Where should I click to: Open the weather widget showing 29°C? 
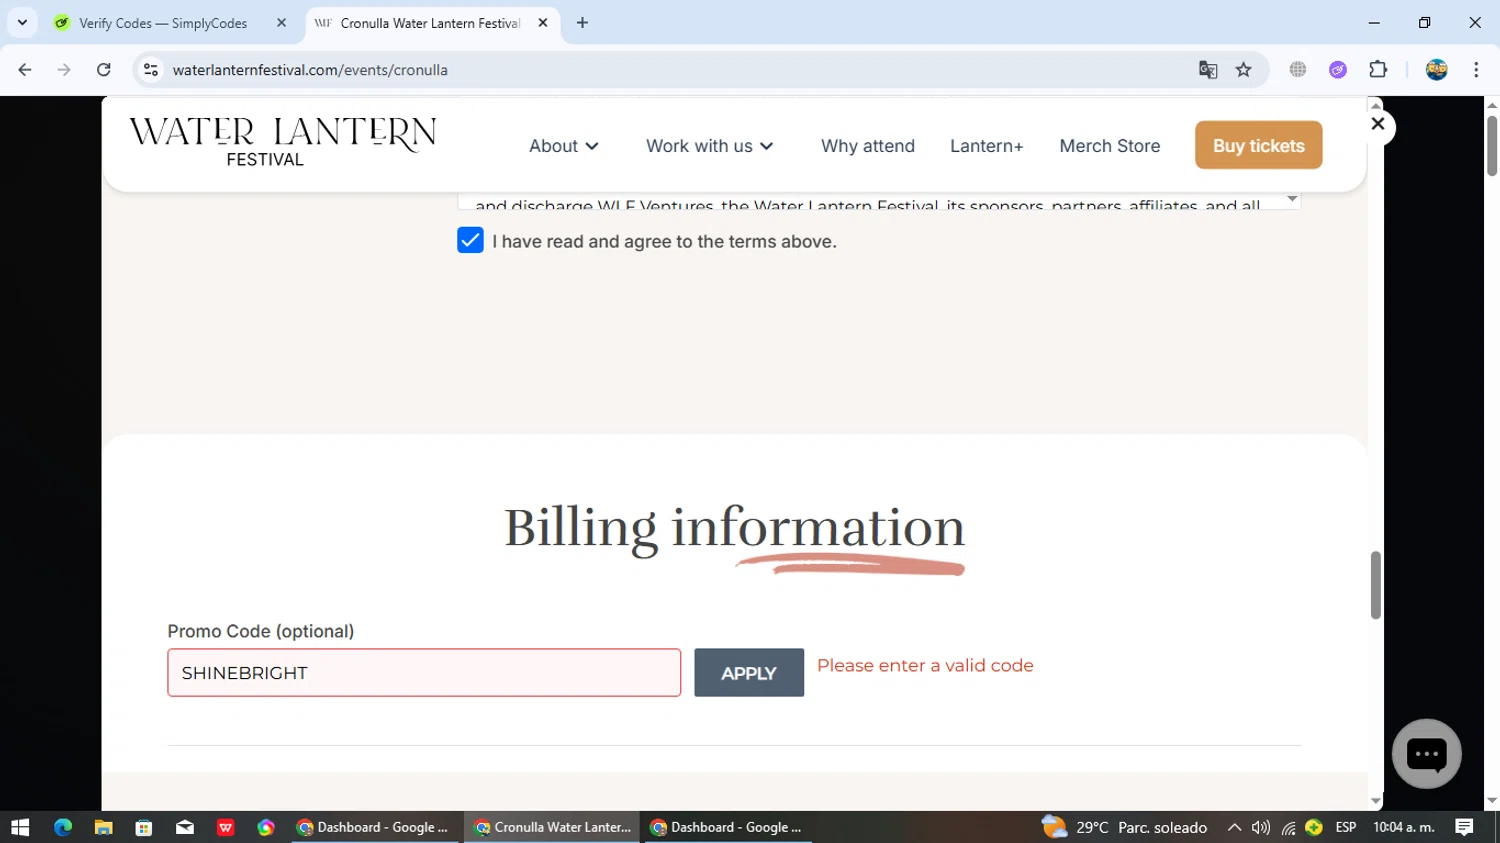click(1124, 827)
